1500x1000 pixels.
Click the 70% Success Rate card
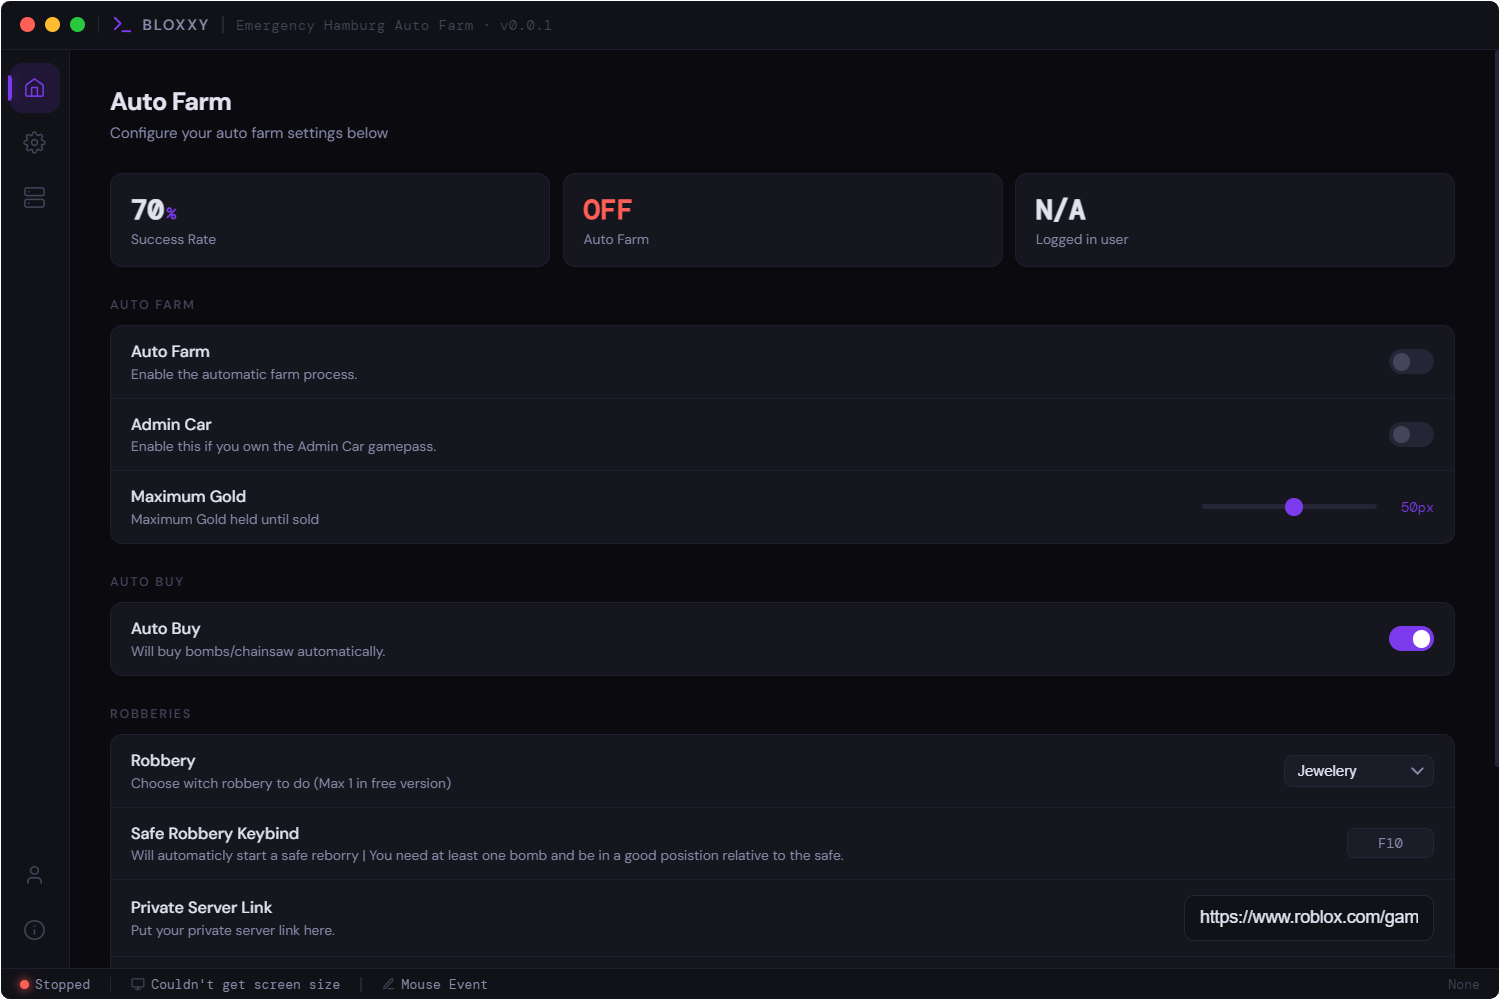(329, 220)
